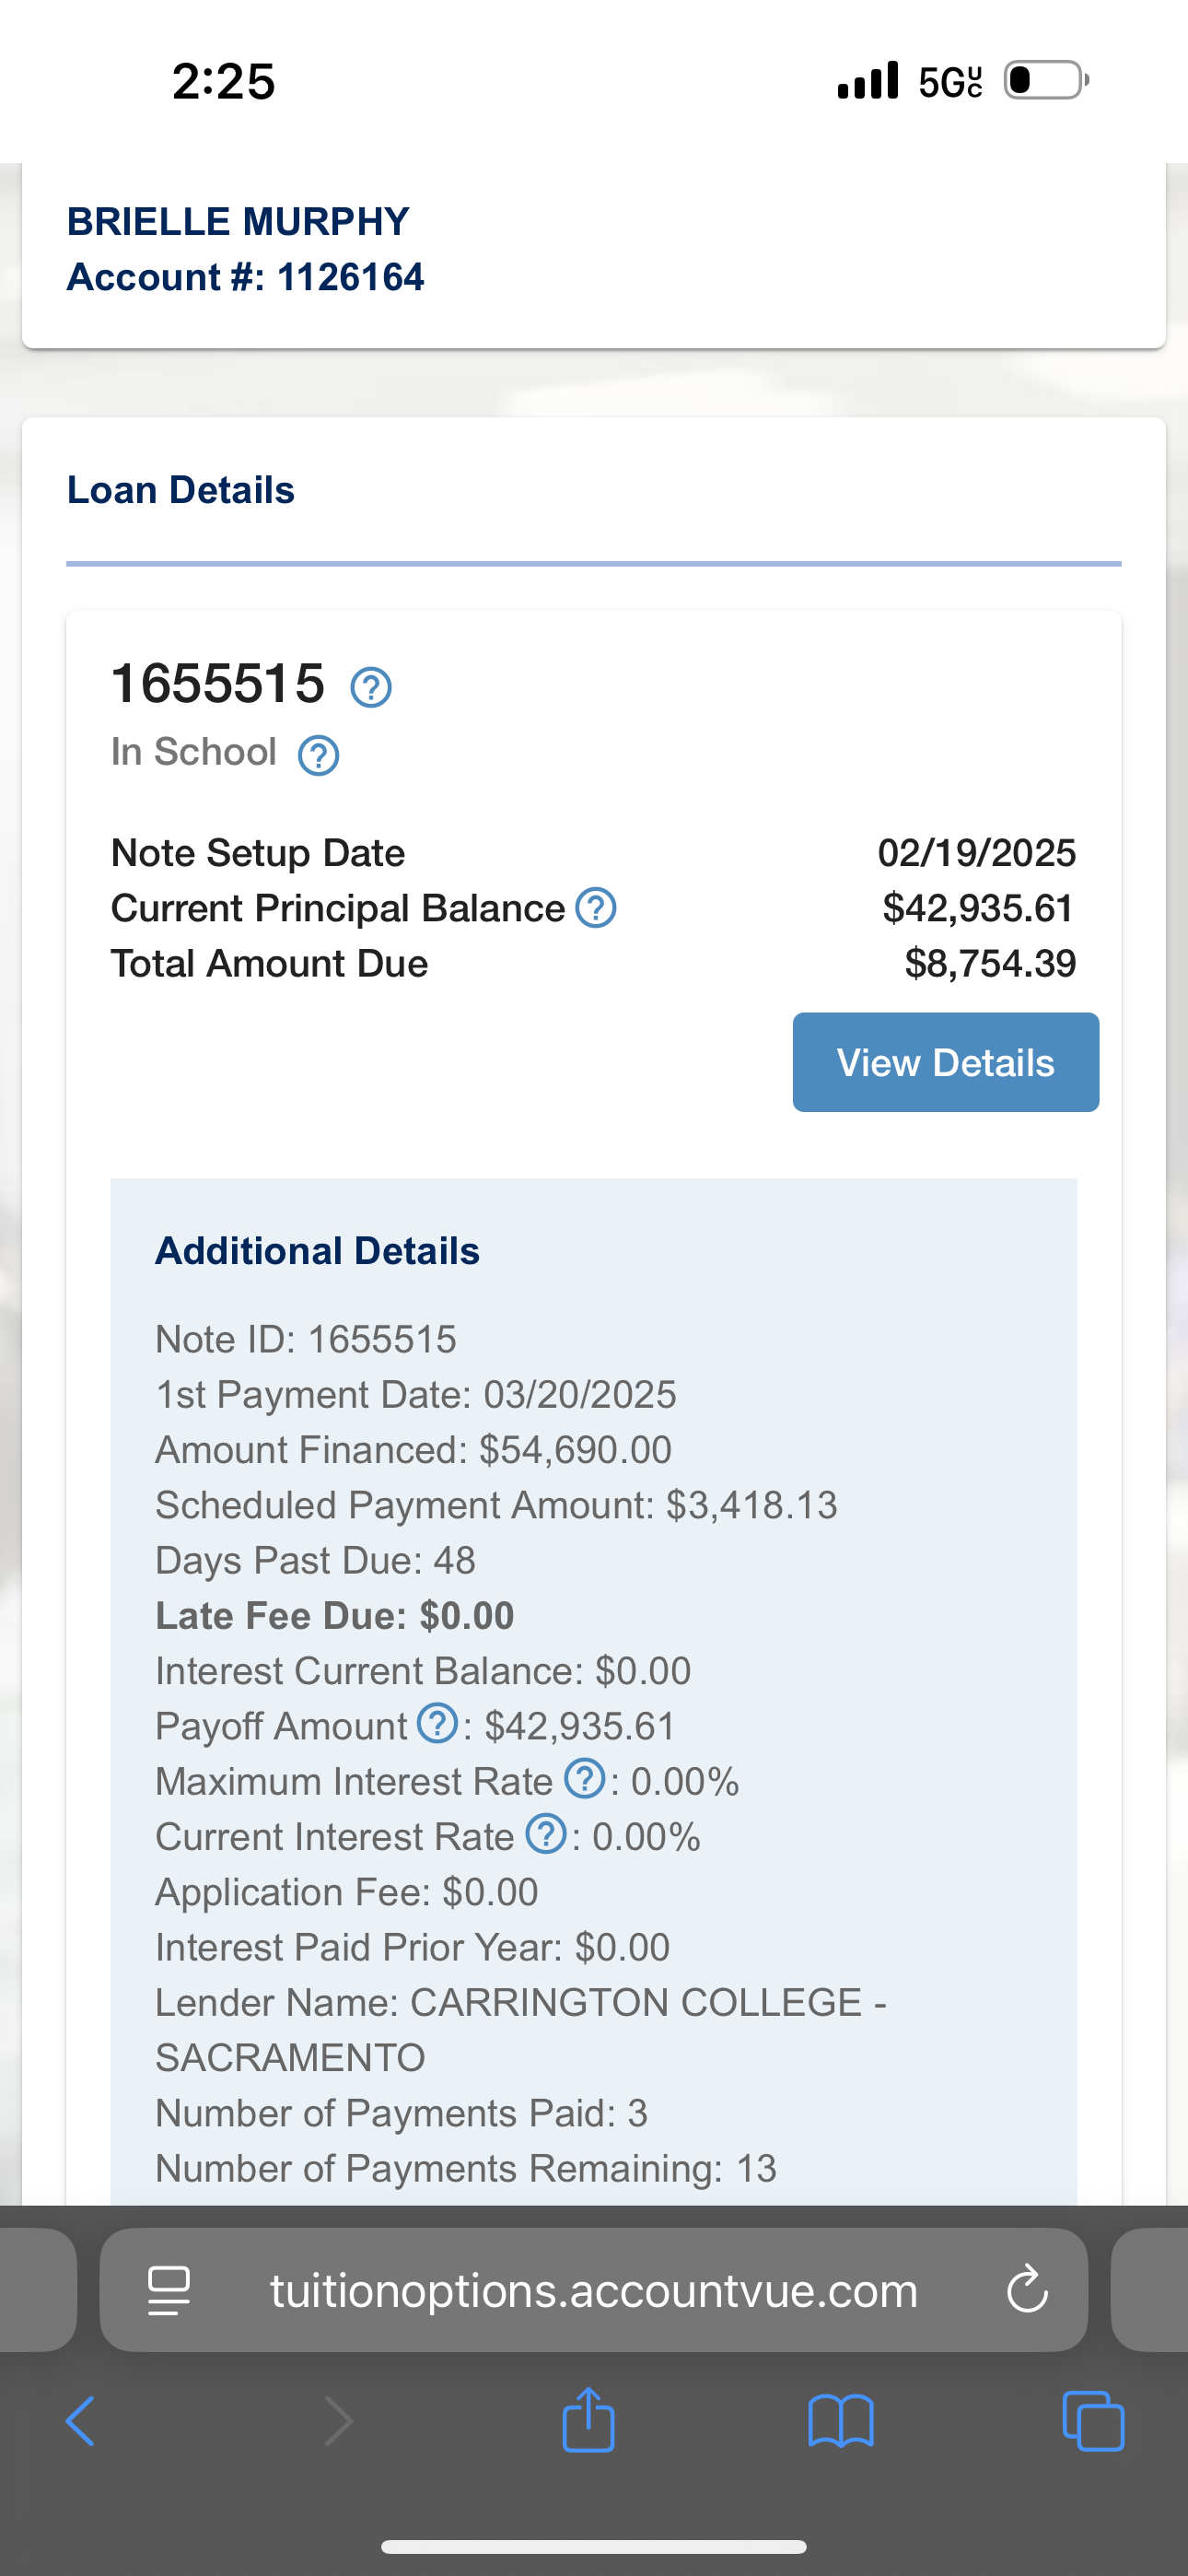
Task: Tap the Payoff Amount help icon
Action: pyautogui.click(x=437, y=1723)
